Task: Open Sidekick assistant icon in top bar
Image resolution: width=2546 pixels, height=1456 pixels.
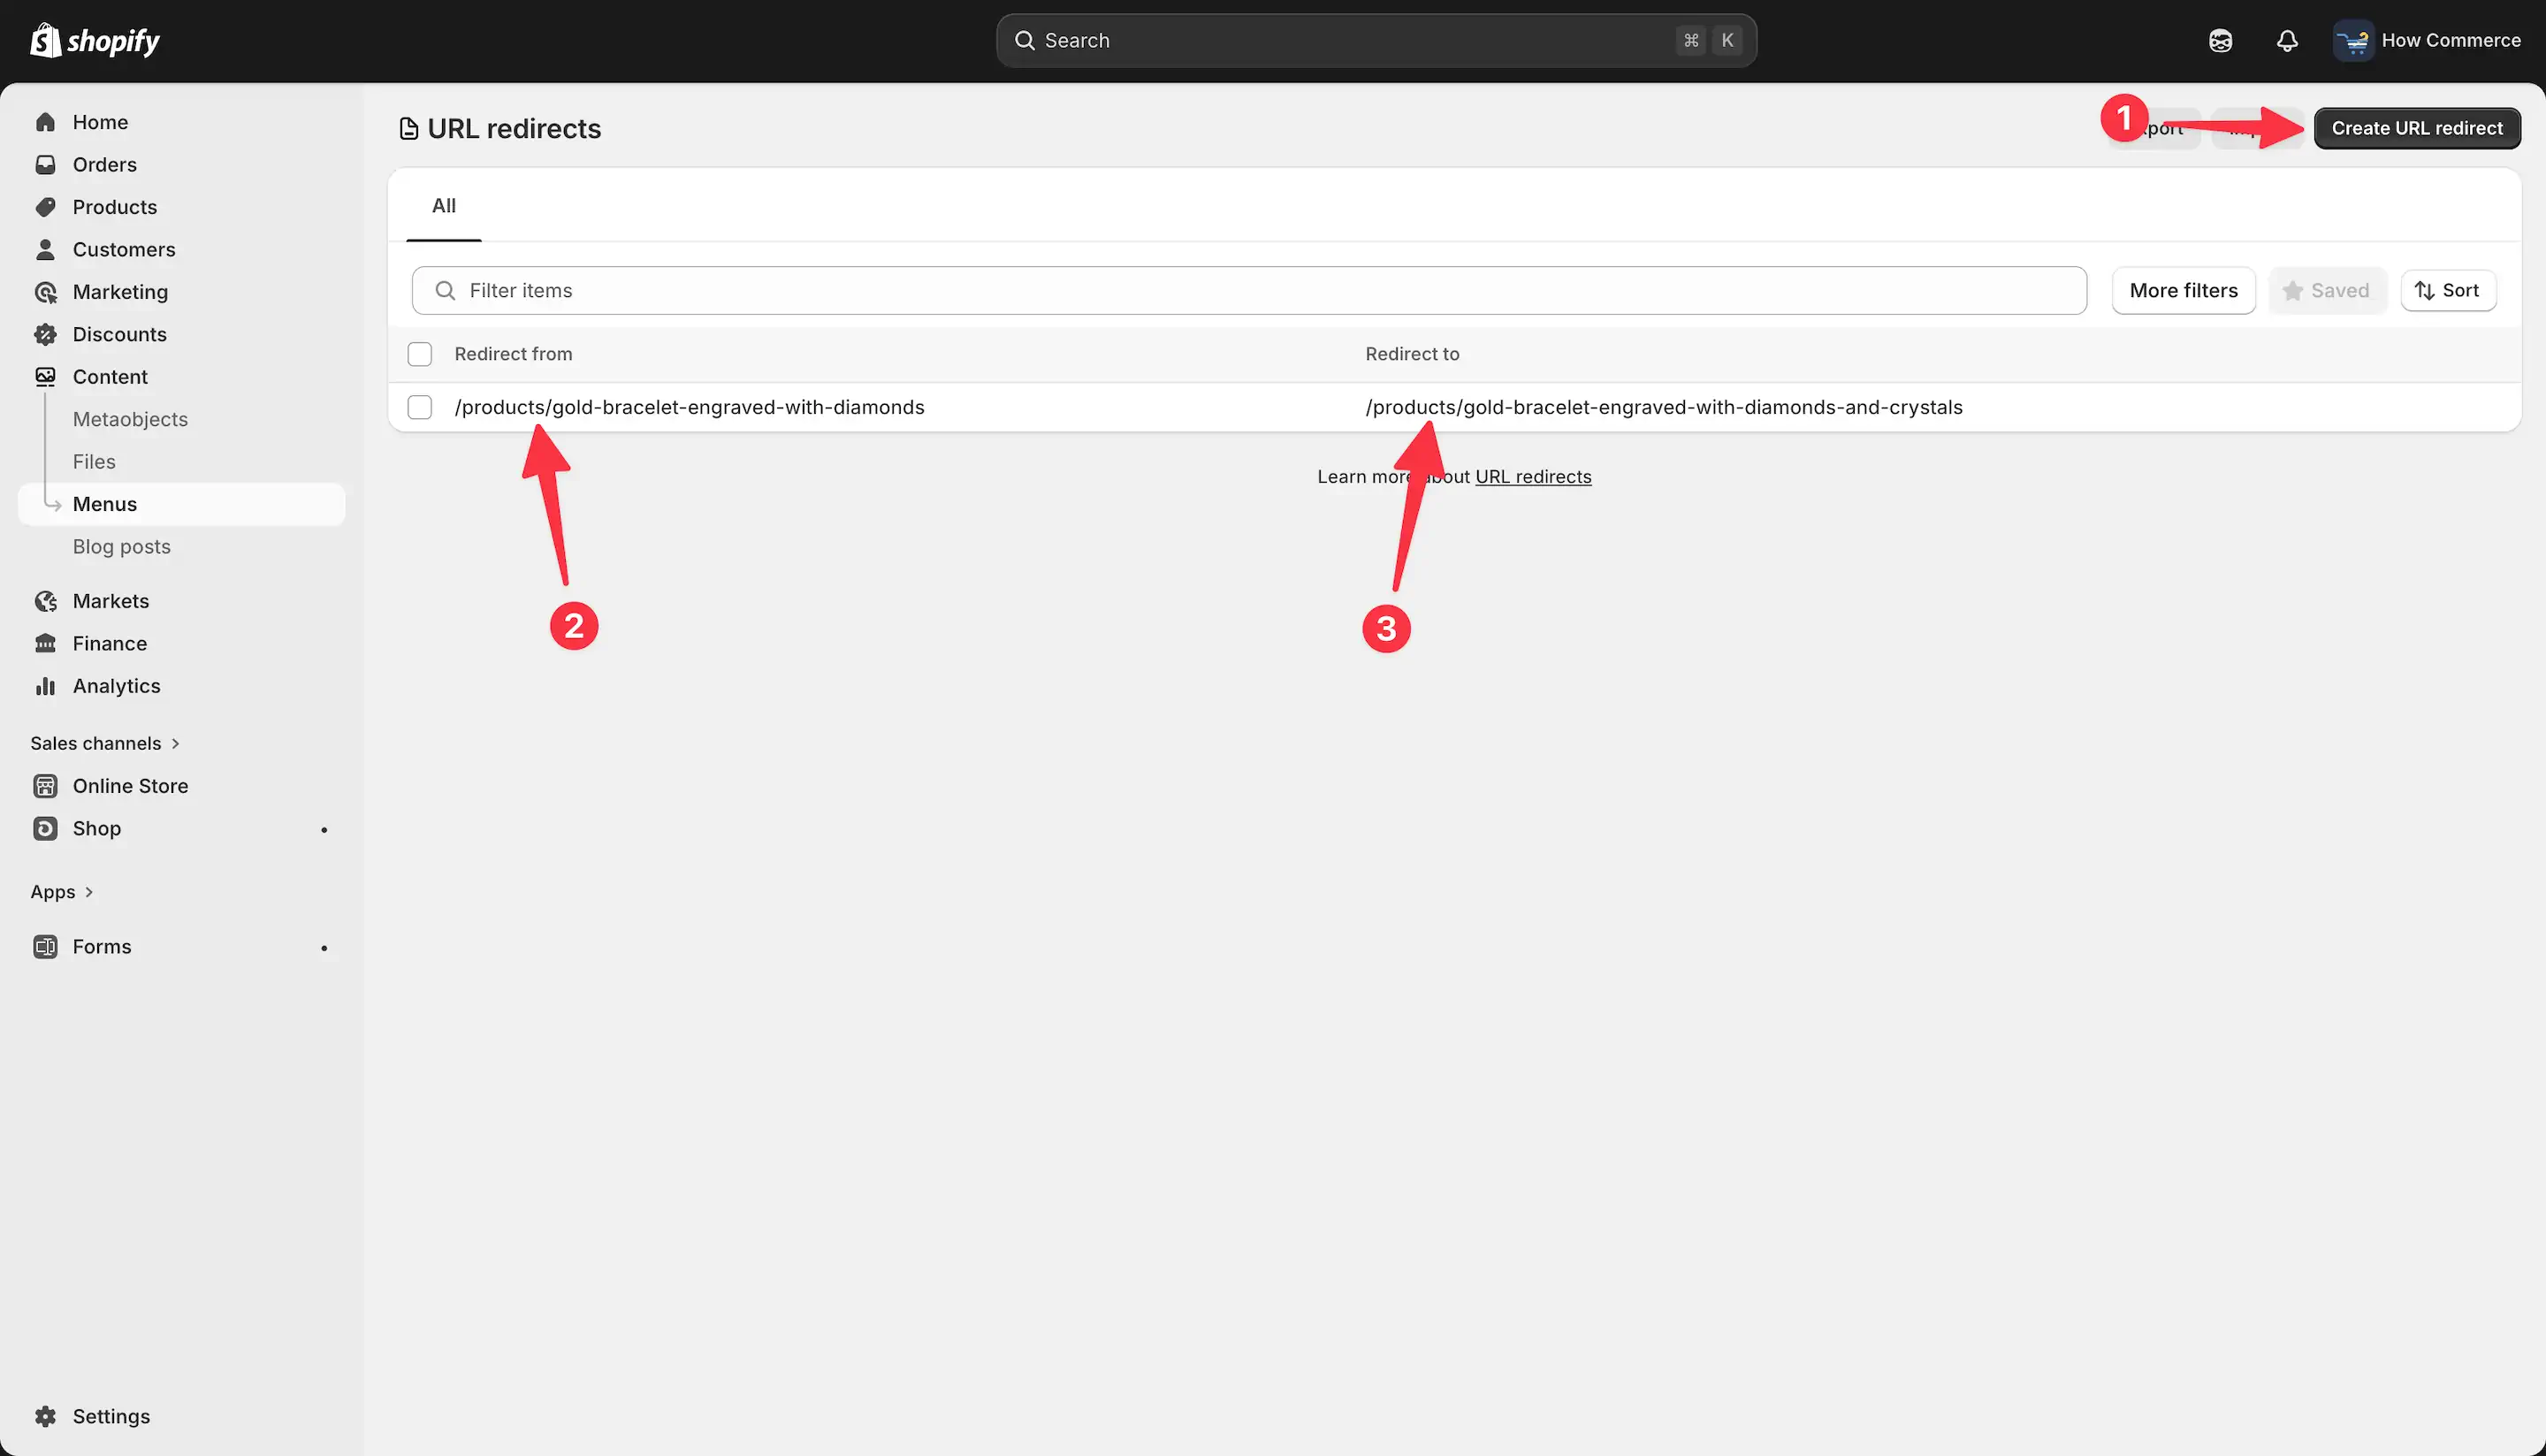Action: (x=2221, y=40)
